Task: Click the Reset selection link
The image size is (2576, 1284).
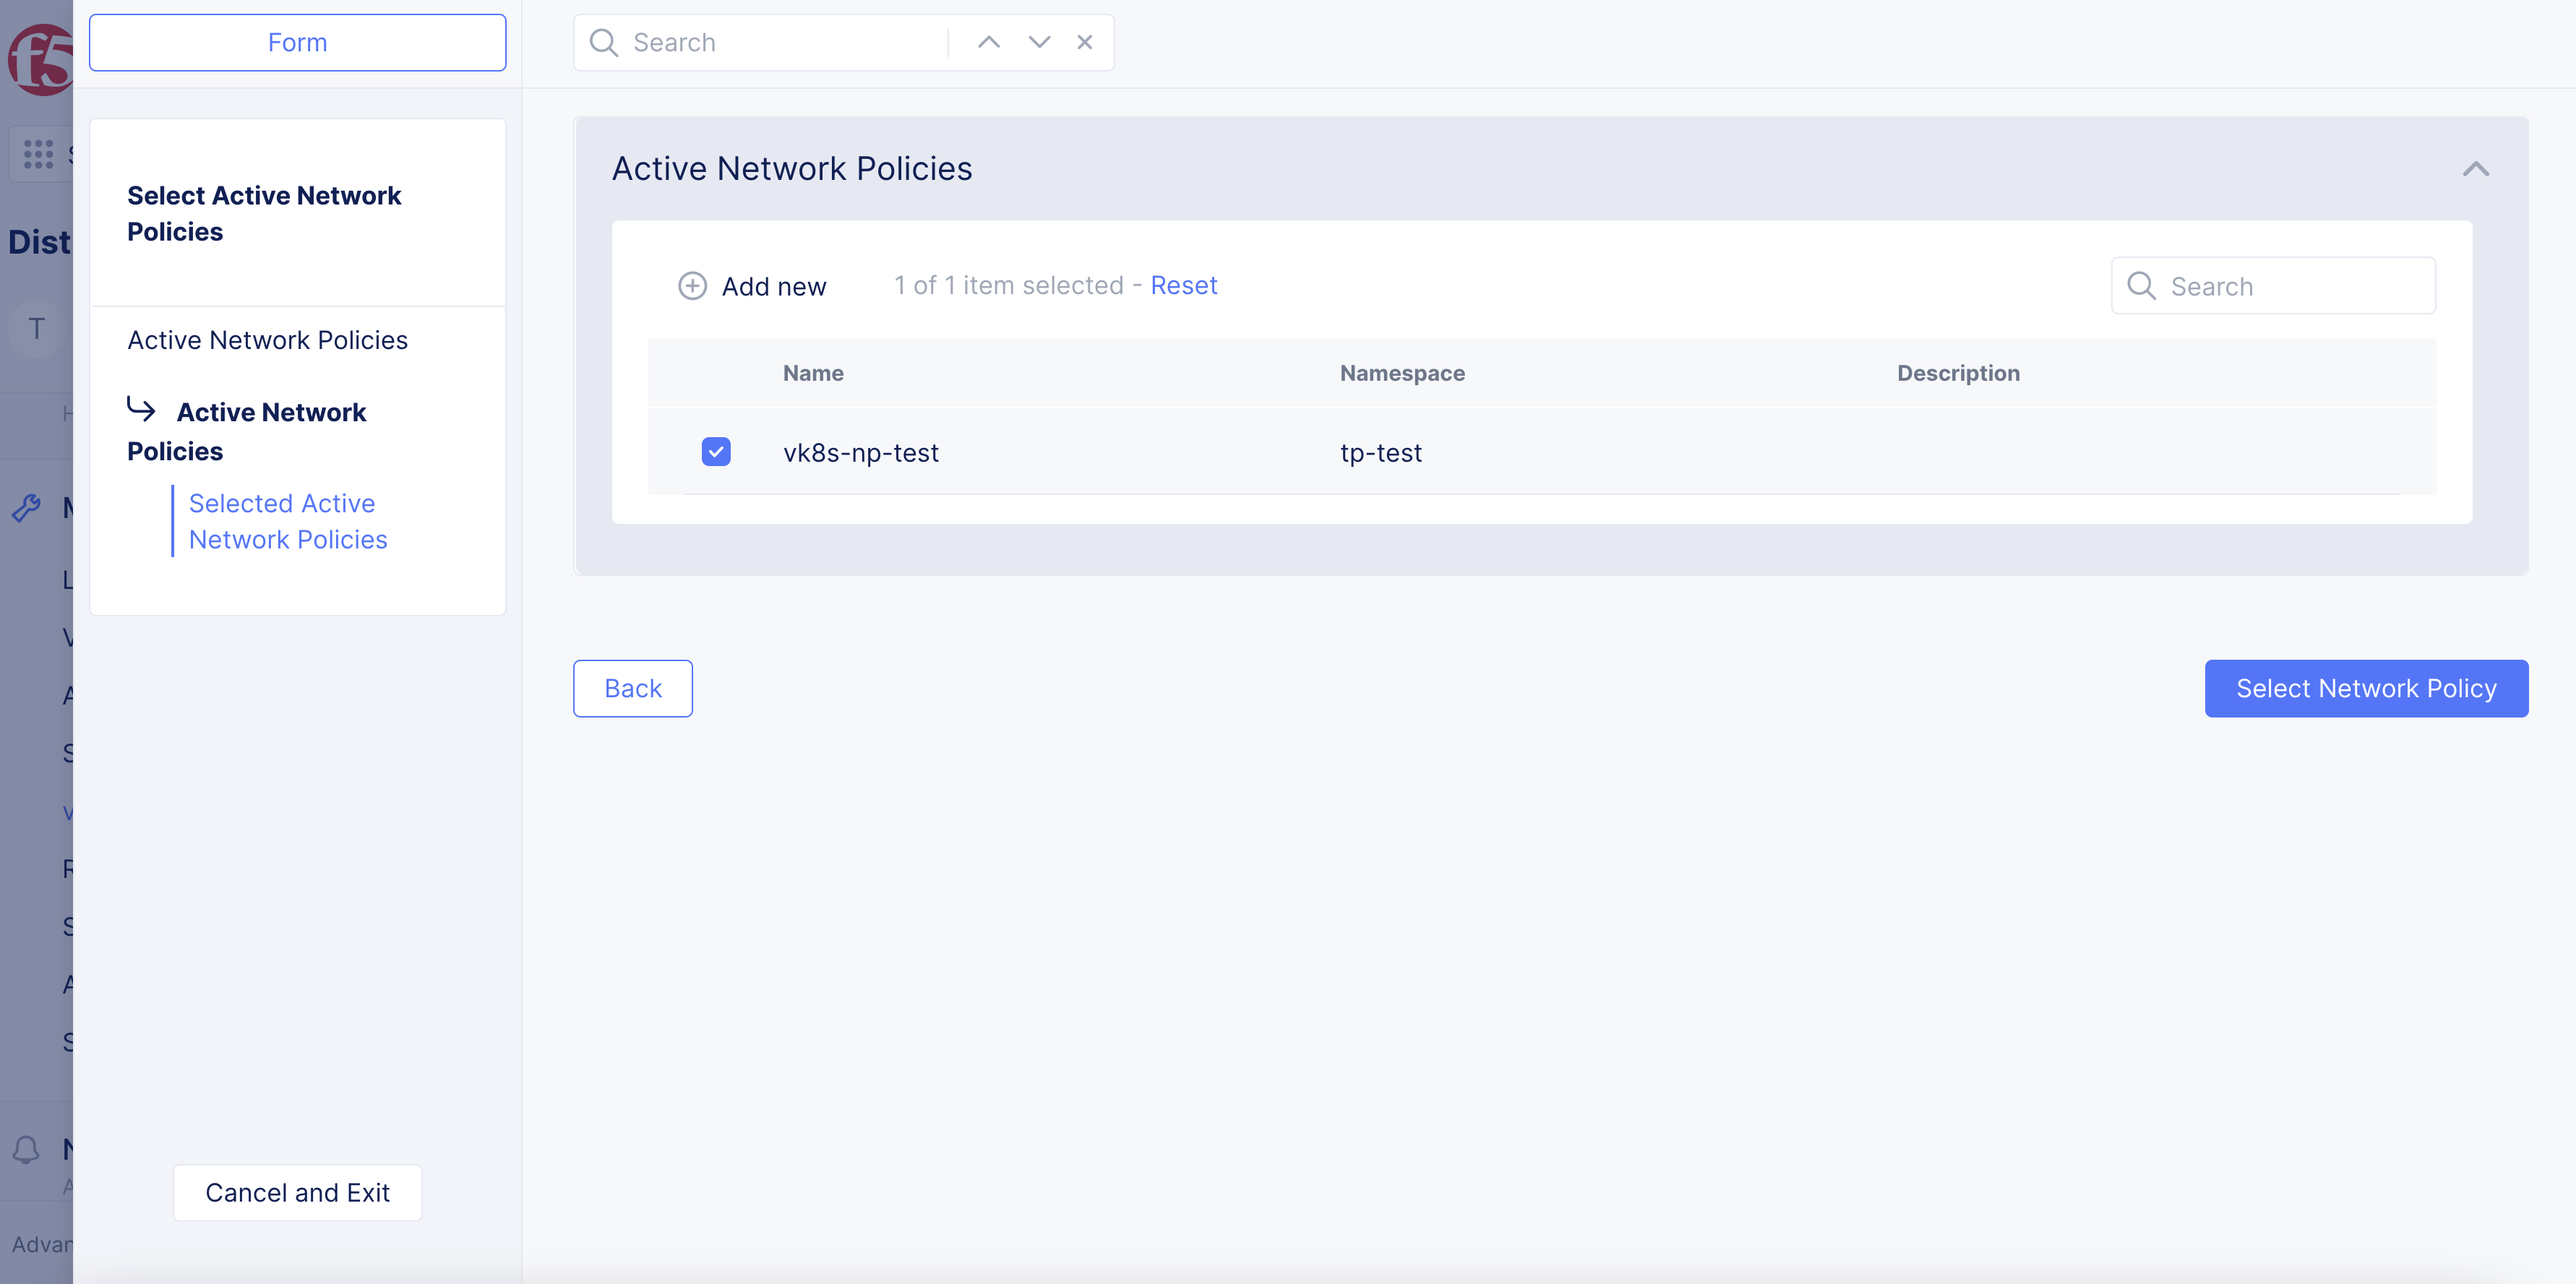Action: point(1183,285)
